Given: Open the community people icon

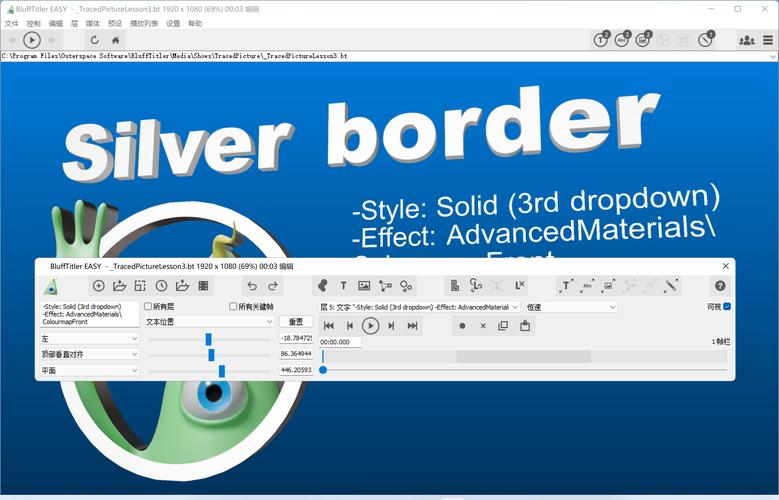Looking at the screenshot, I should 747,40.
